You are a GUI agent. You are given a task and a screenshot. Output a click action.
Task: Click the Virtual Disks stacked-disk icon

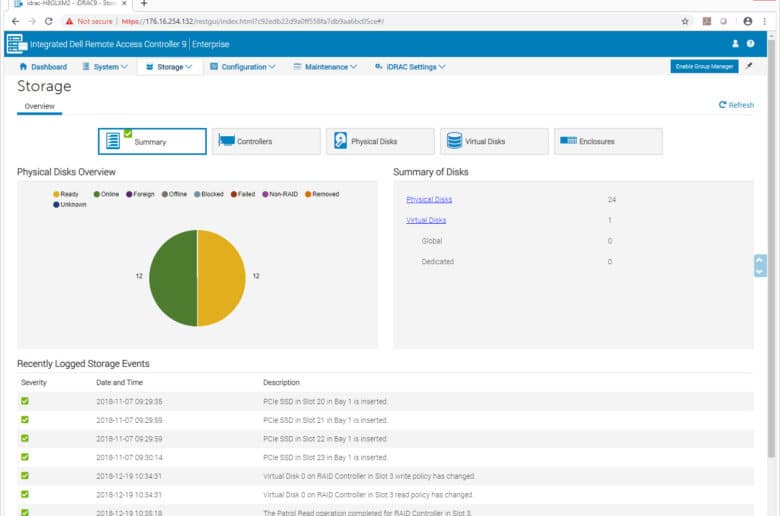point(454,140)
